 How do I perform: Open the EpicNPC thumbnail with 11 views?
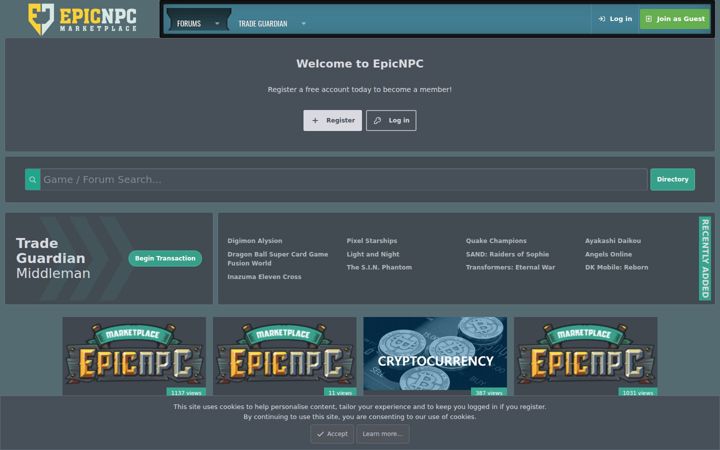click(285, 356)
